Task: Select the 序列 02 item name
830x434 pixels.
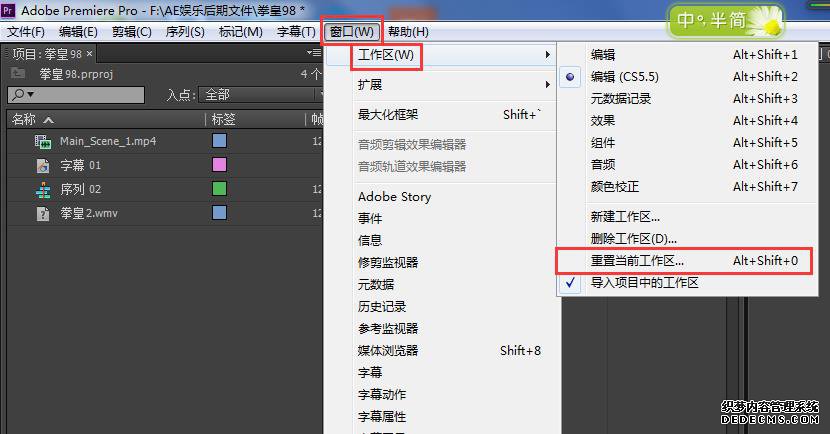Action: (80, 189)
